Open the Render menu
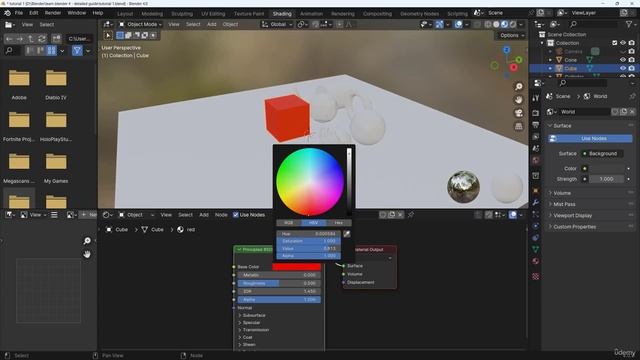Viewport: 640px width, 360px height. pos(53,13)
